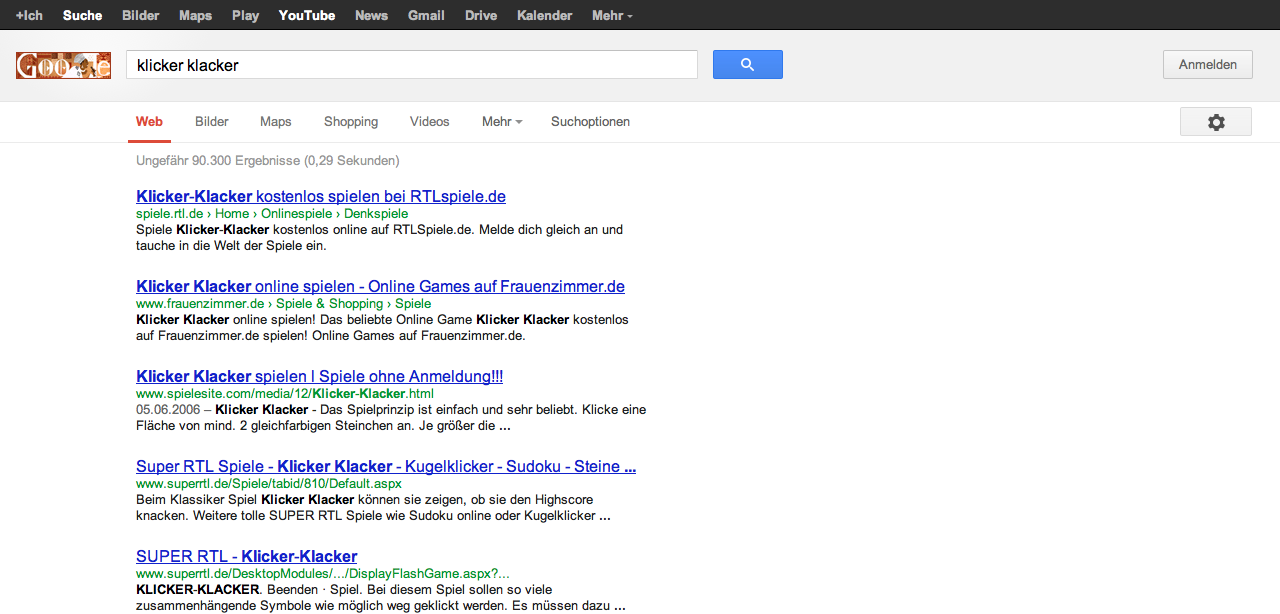Click the blue magnifier search button
The image size is (1280, 614).
point(747,65)
